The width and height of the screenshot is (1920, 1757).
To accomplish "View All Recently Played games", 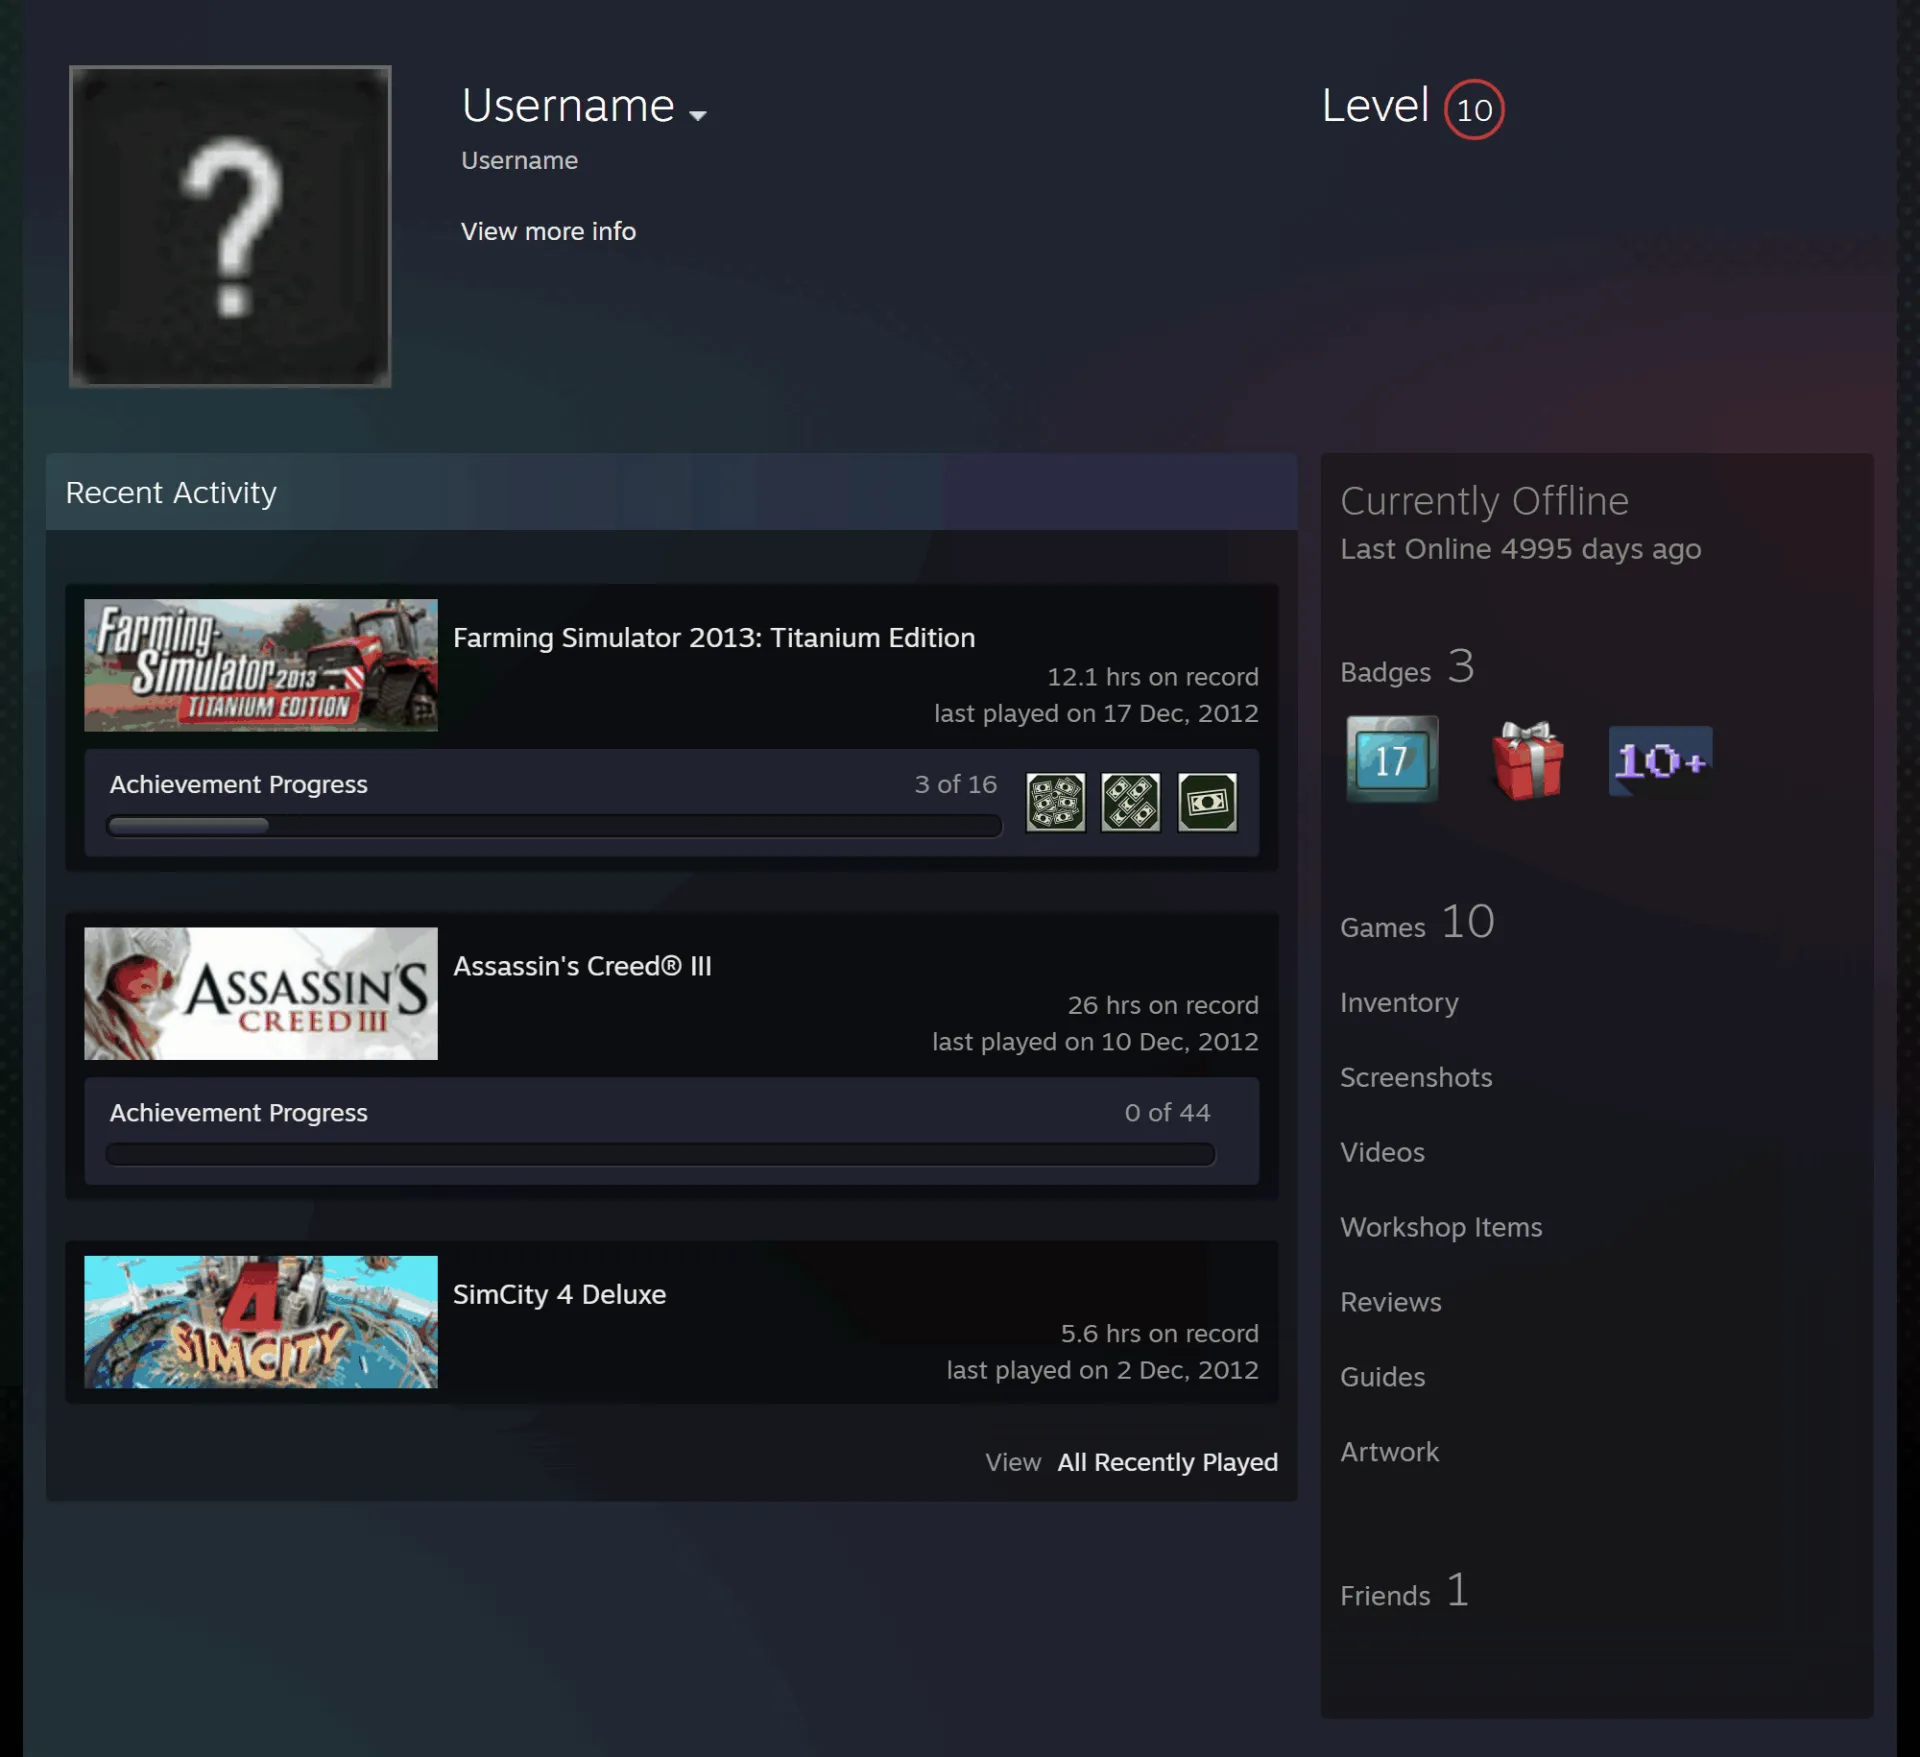I will point(1167,1462).
